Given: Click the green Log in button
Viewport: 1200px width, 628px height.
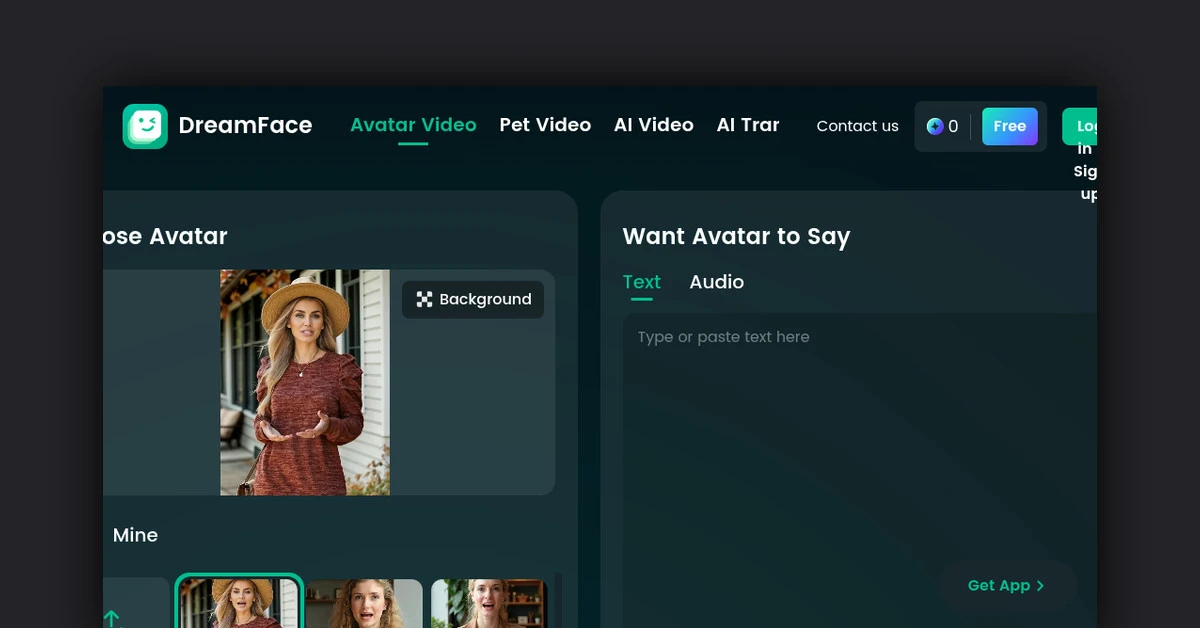Looking at the screenshot, I should tap(1081, 127).
